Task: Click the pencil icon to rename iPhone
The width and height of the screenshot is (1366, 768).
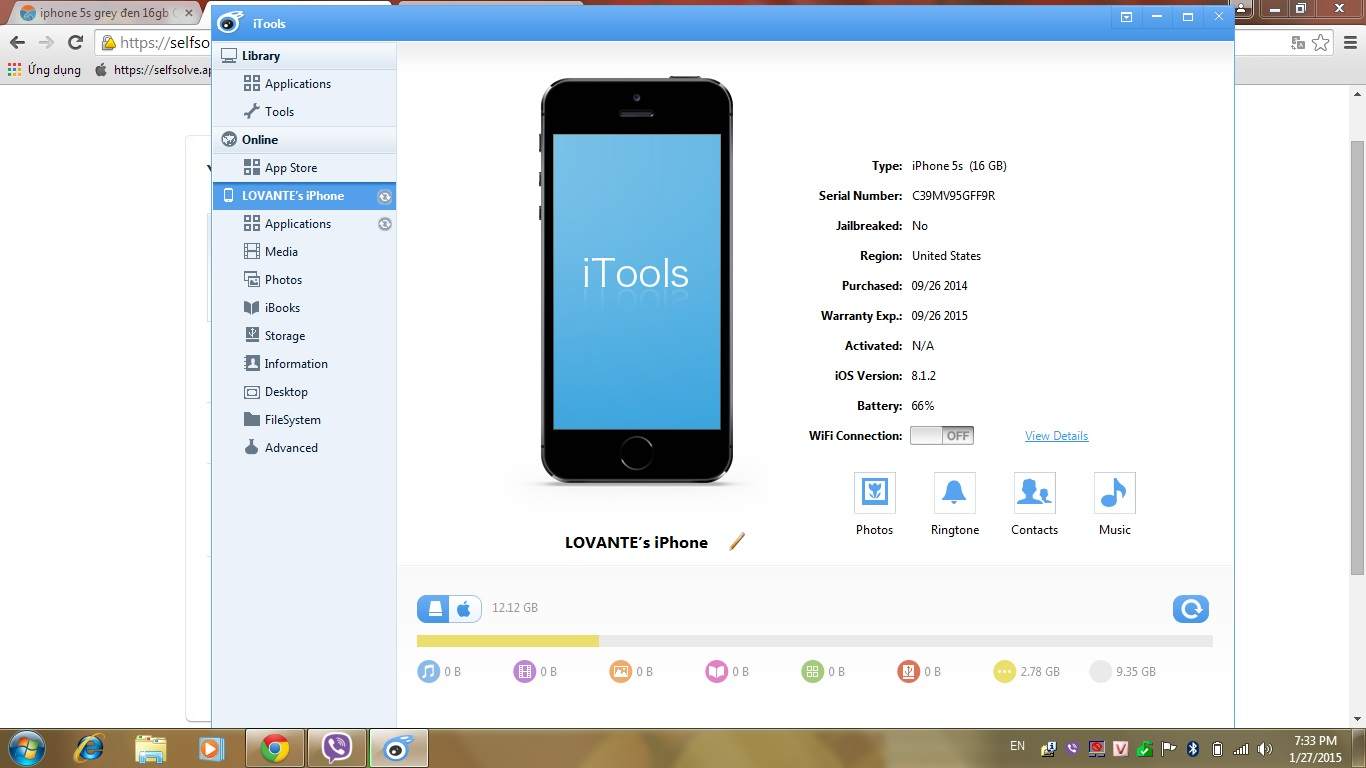Action: point(737,541)
